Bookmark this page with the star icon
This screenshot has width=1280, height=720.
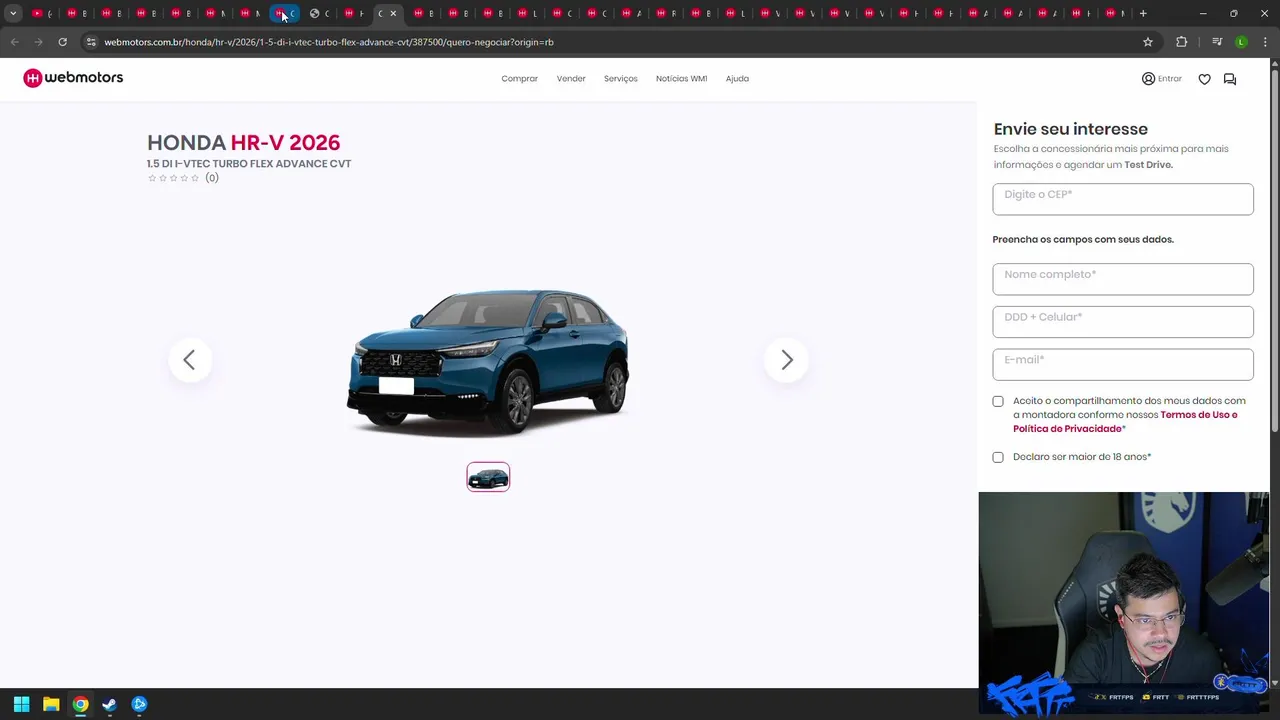[1148, 42]
